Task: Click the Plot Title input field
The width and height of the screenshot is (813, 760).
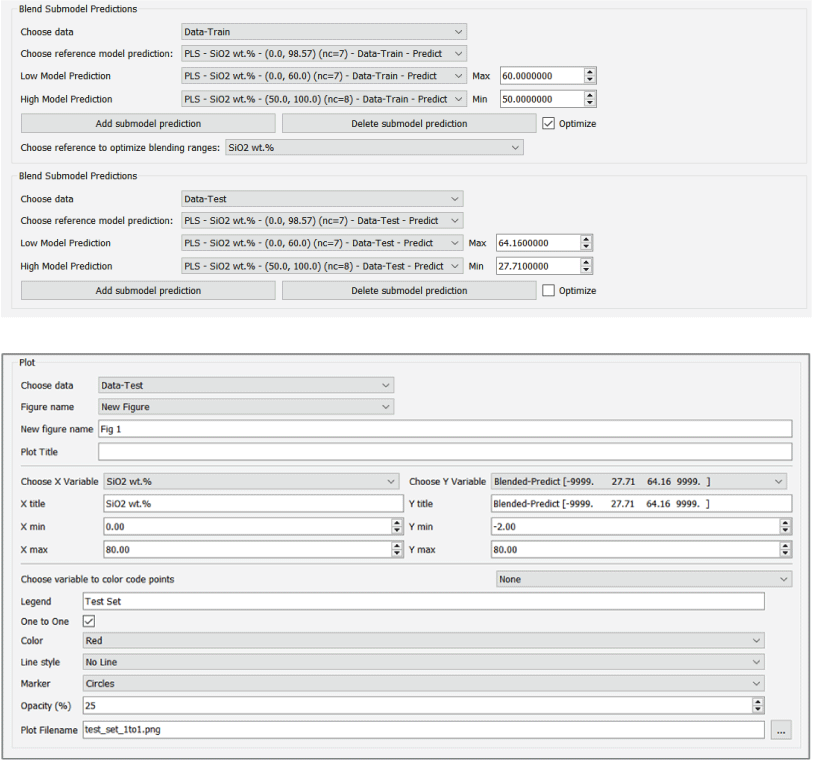Action: coord(444,452)
